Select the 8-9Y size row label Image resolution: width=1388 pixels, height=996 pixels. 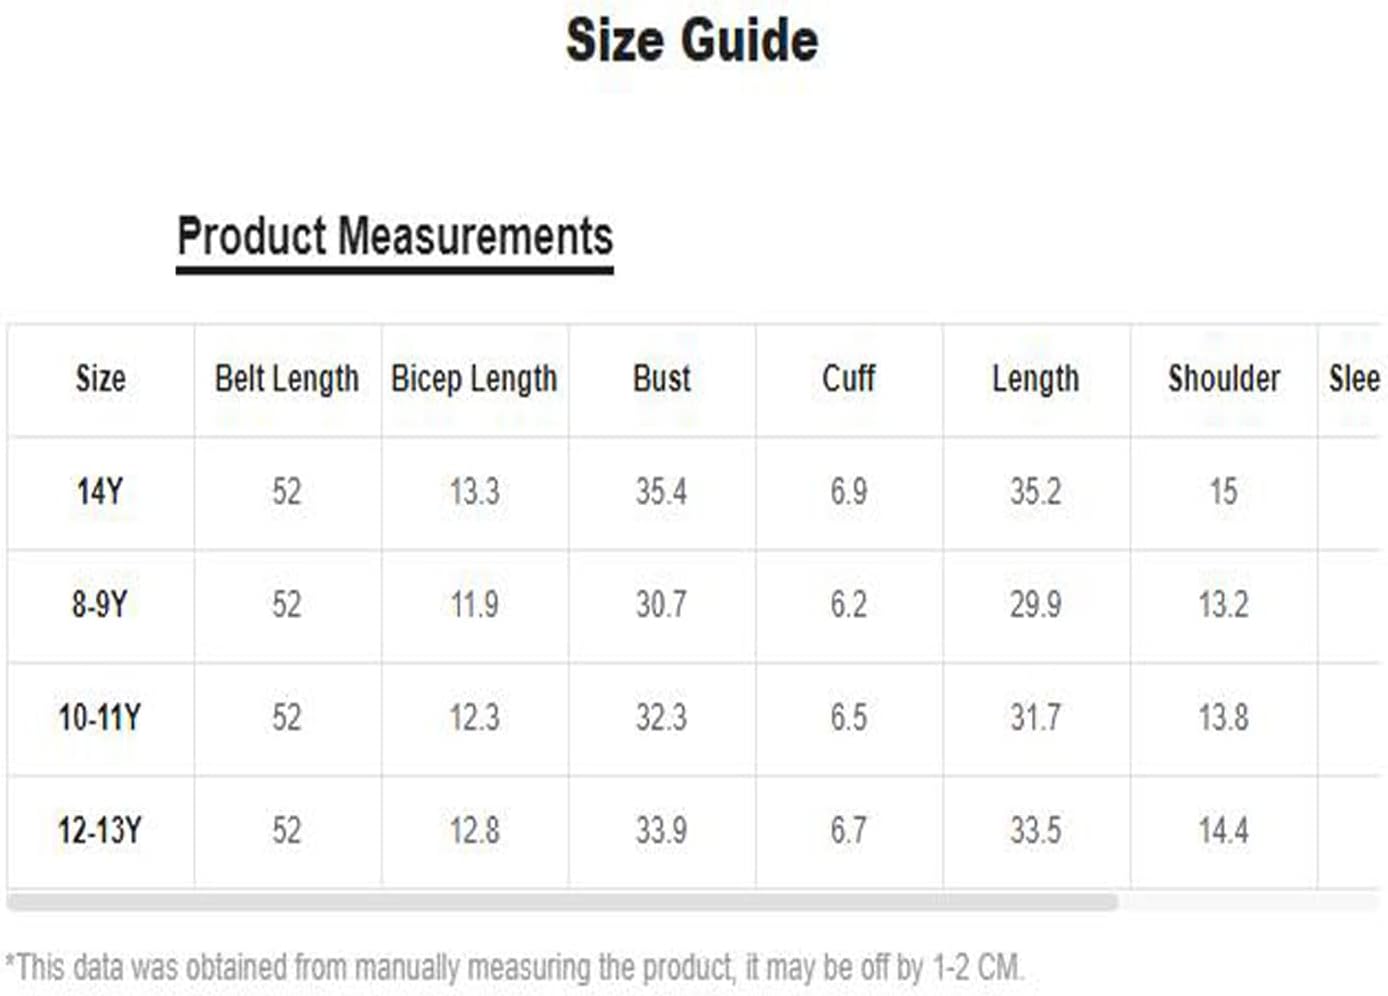pos(100,605)
